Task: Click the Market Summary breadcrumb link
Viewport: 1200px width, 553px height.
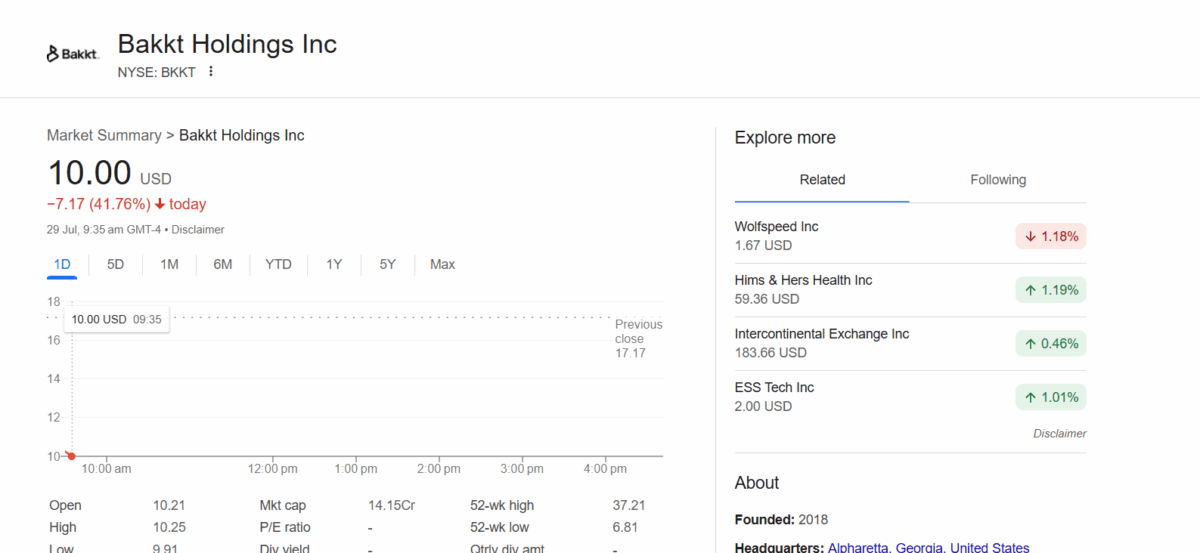Action: coord(104,135)
